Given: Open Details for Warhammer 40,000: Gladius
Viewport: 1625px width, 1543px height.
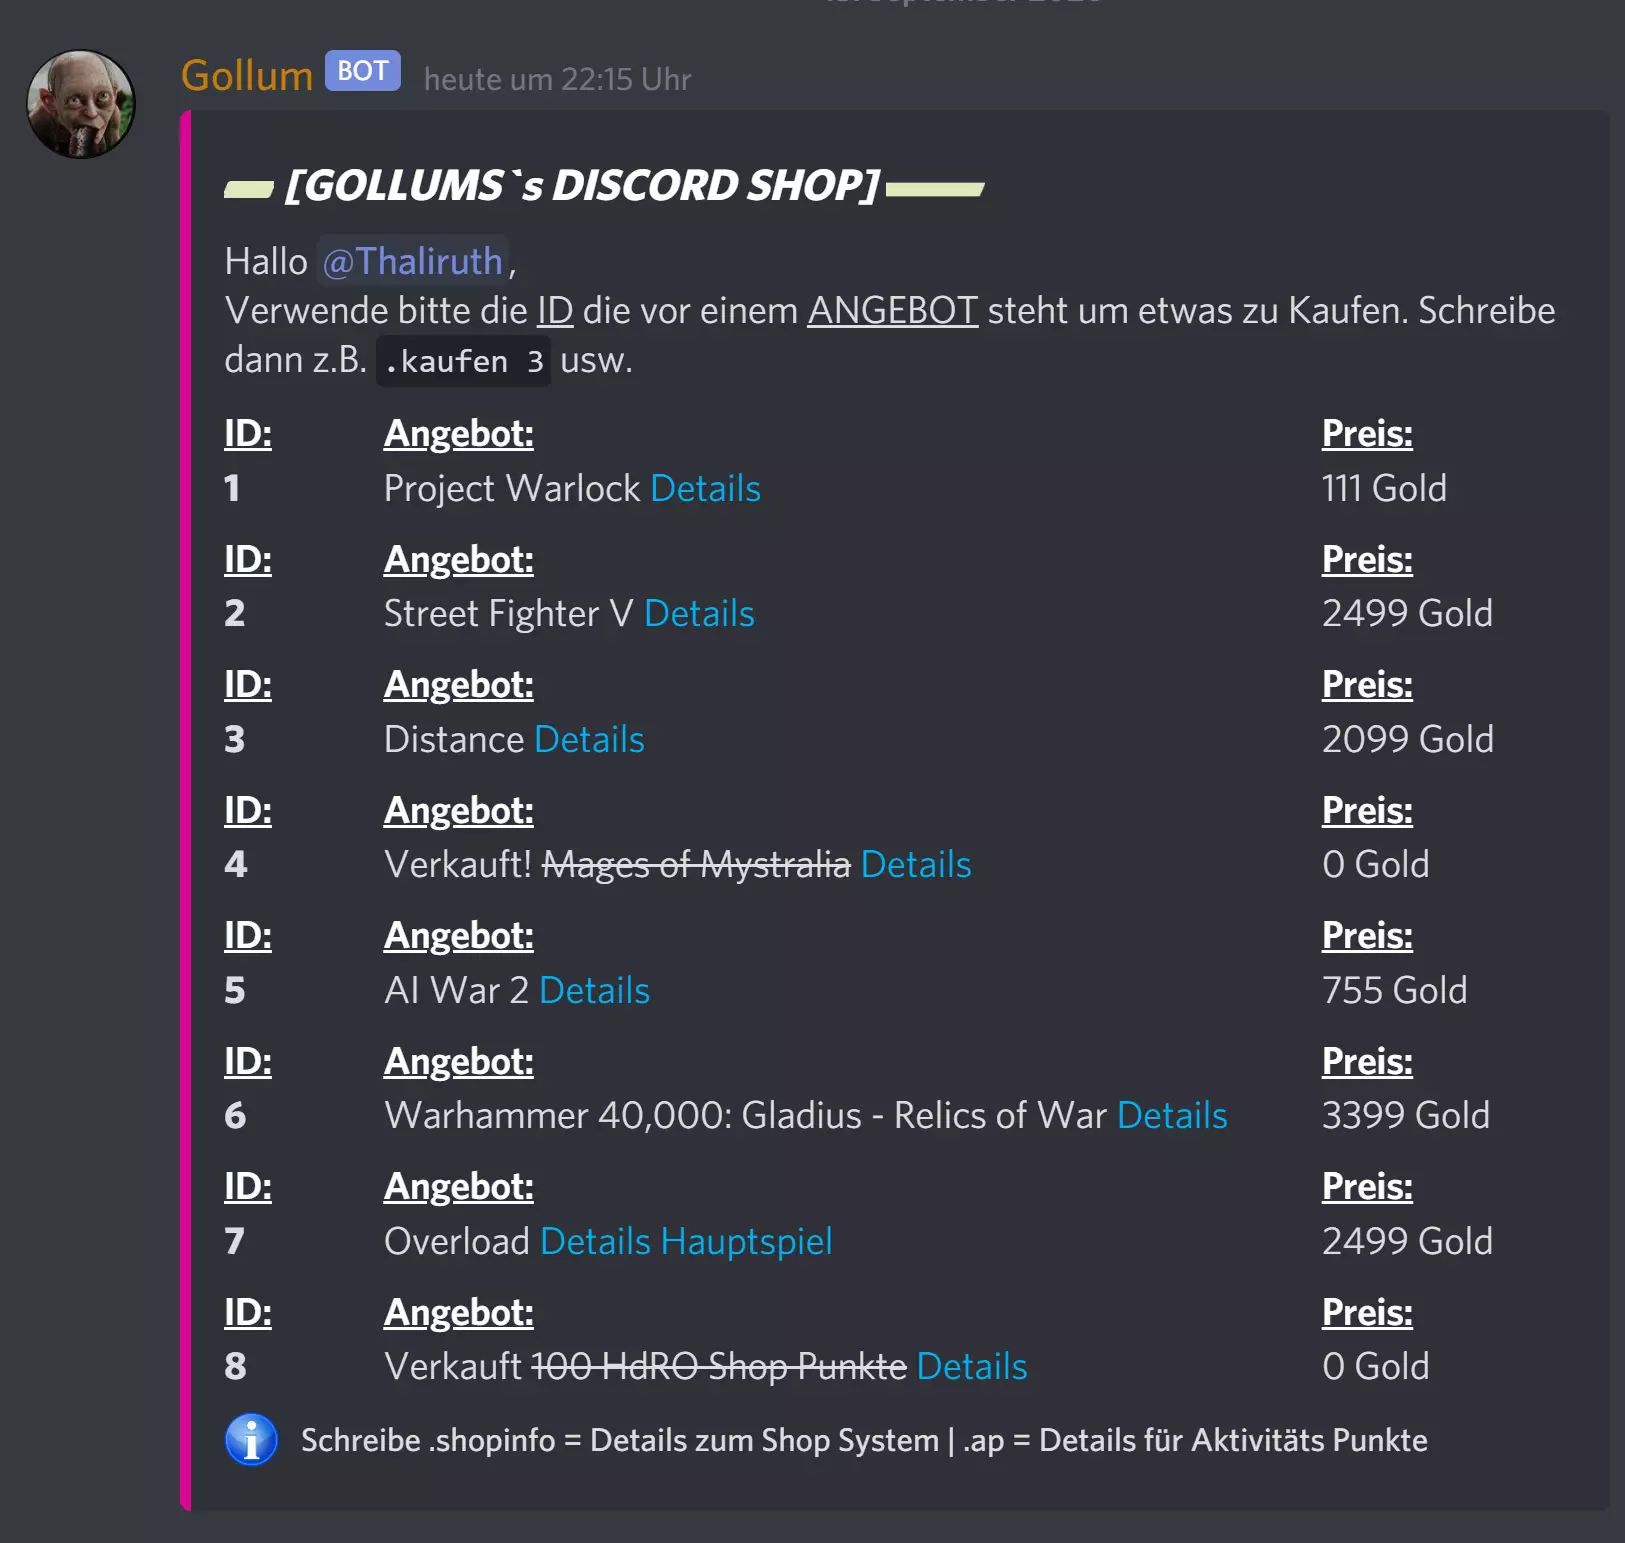Looking at the screenshot, I should [x=1172, y=1115].
